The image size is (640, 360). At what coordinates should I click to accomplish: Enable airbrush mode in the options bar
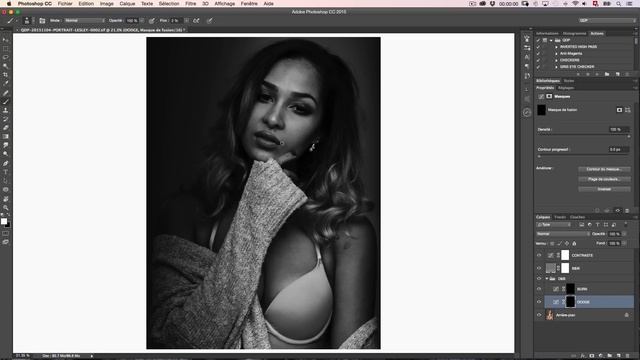pos(196,20)
